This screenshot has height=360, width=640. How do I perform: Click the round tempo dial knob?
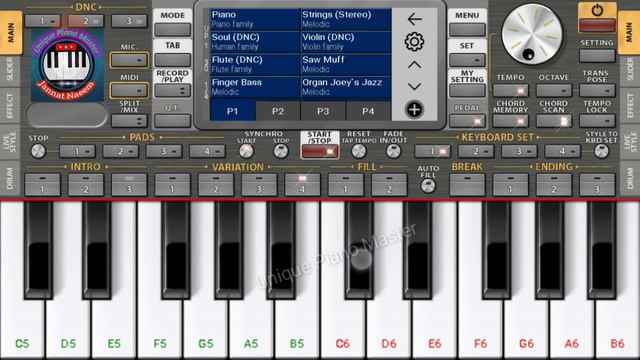click(x=532, y=34)
